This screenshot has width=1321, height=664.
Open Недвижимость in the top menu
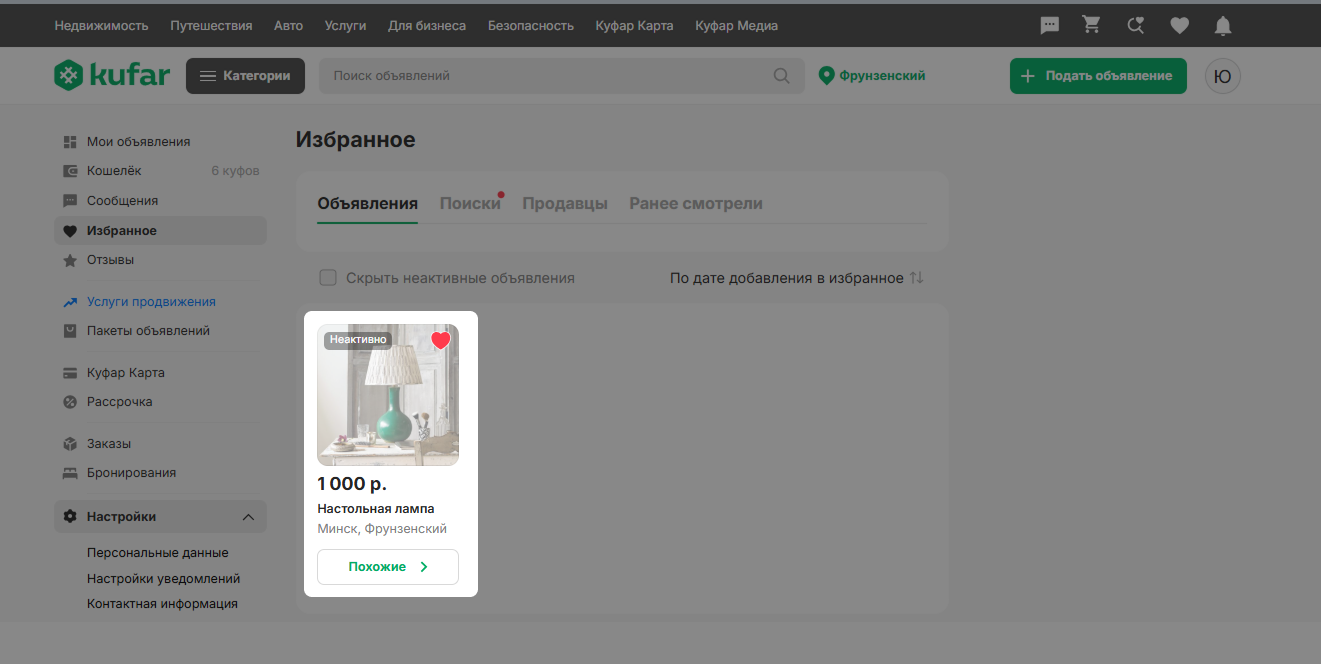[101, 26]
